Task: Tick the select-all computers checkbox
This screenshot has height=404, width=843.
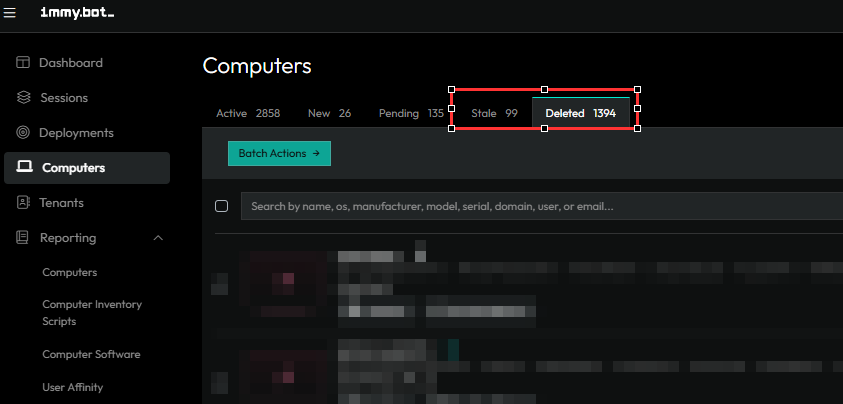Action: pos(222,206)
